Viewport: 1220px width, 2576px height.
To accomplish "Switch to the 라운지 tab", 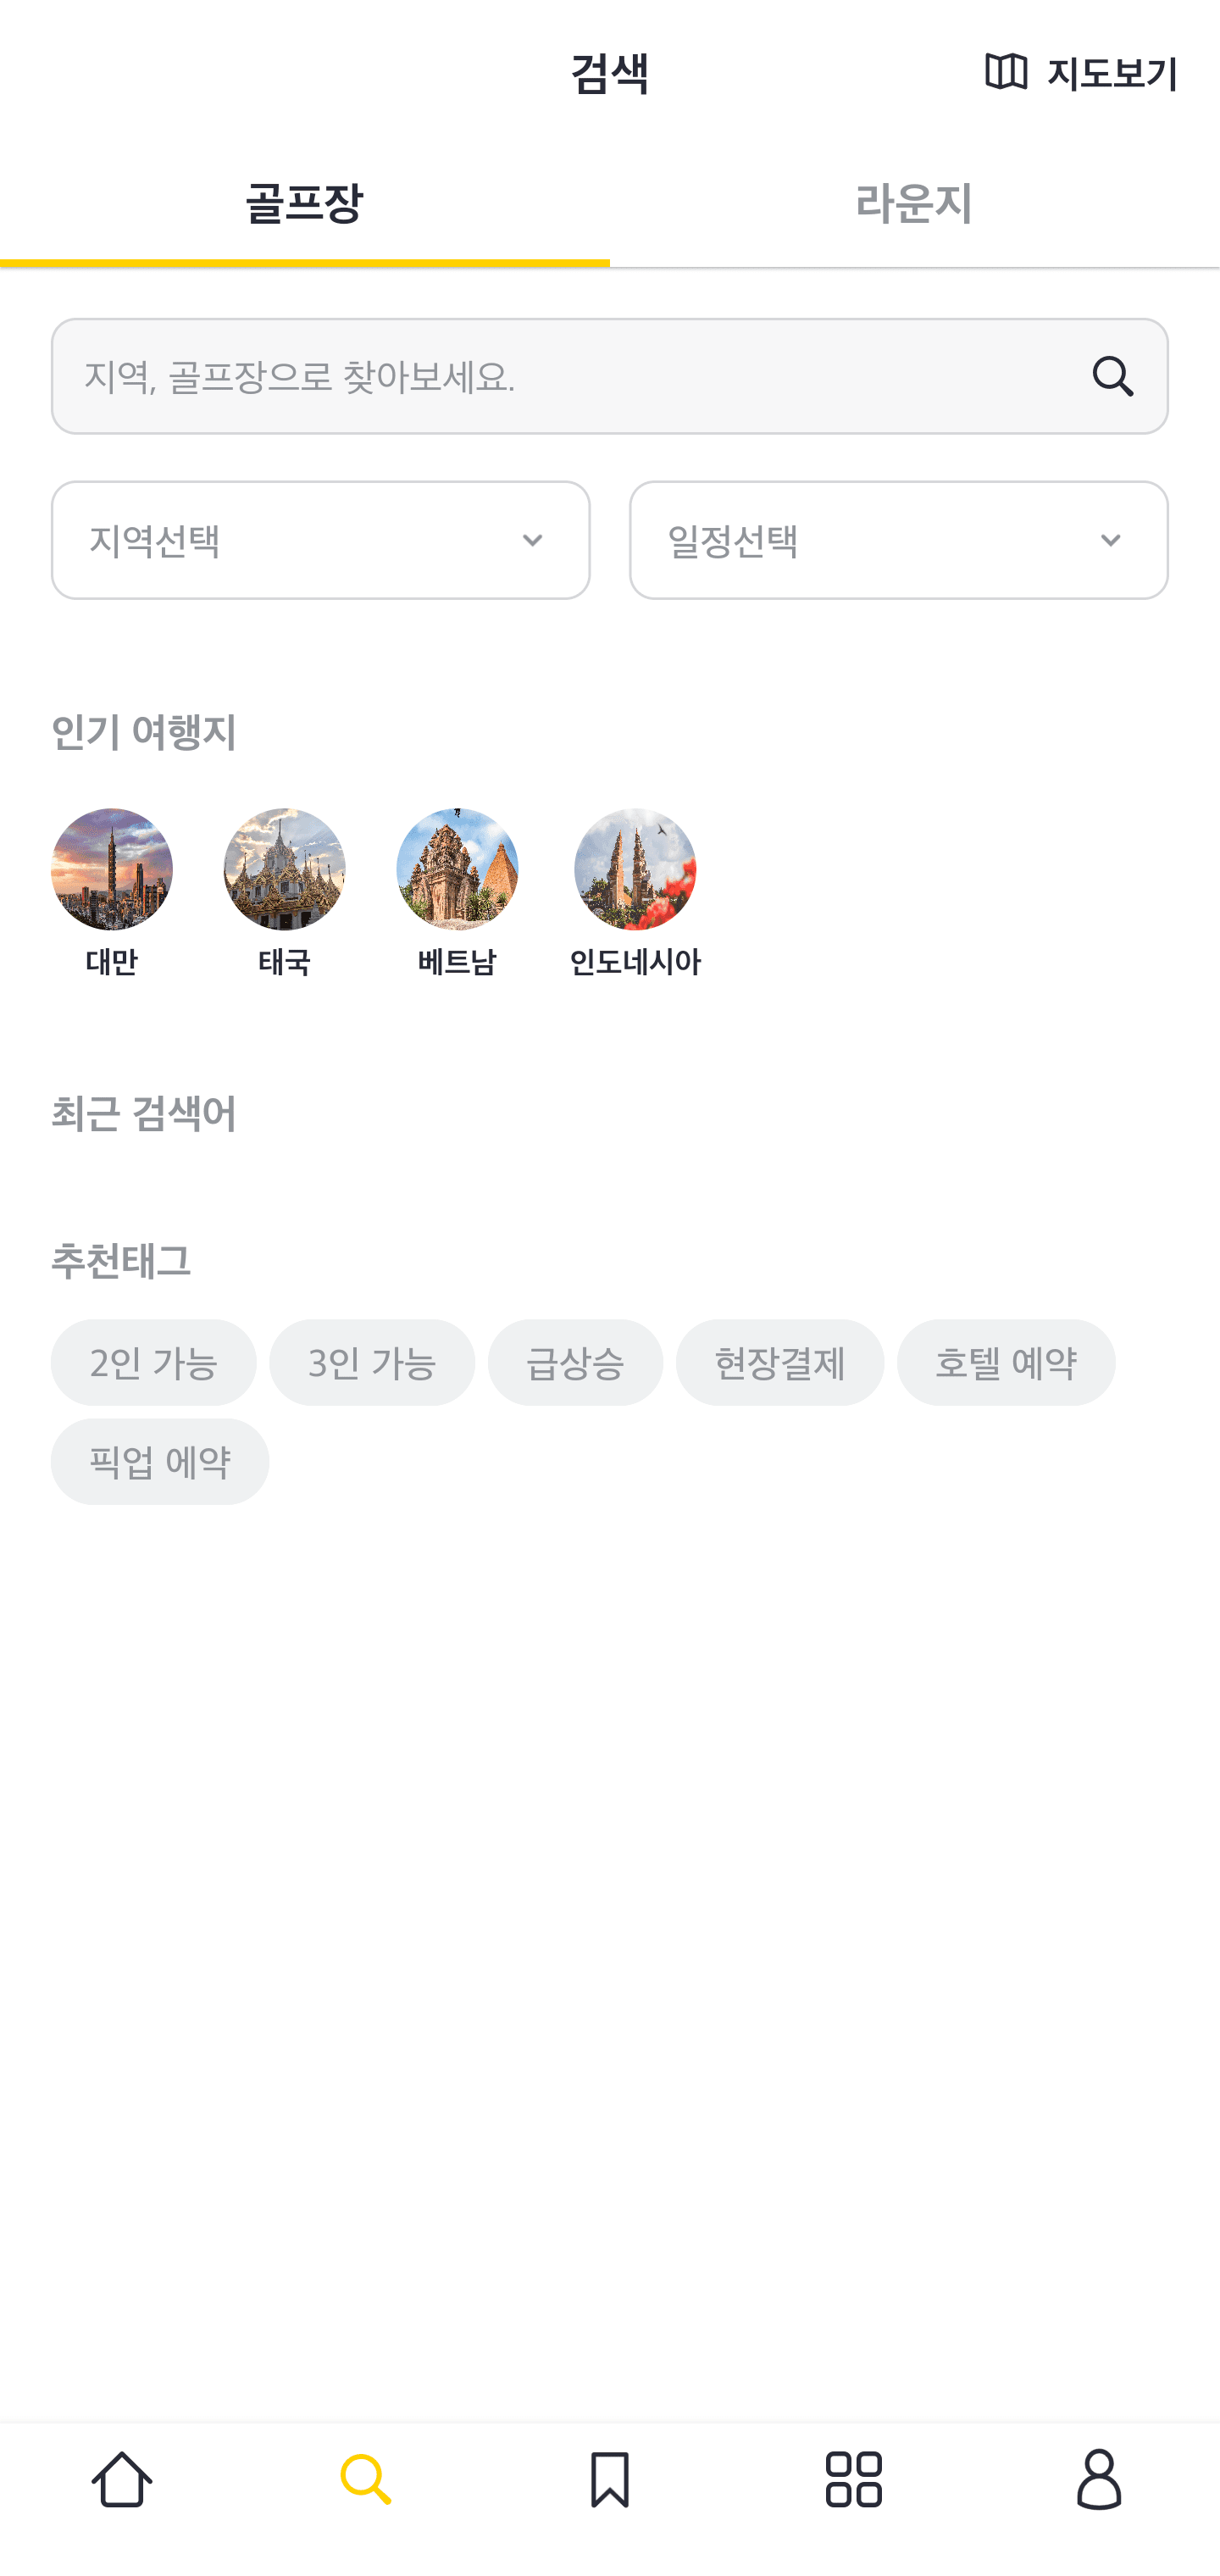I will coord(914,204).
